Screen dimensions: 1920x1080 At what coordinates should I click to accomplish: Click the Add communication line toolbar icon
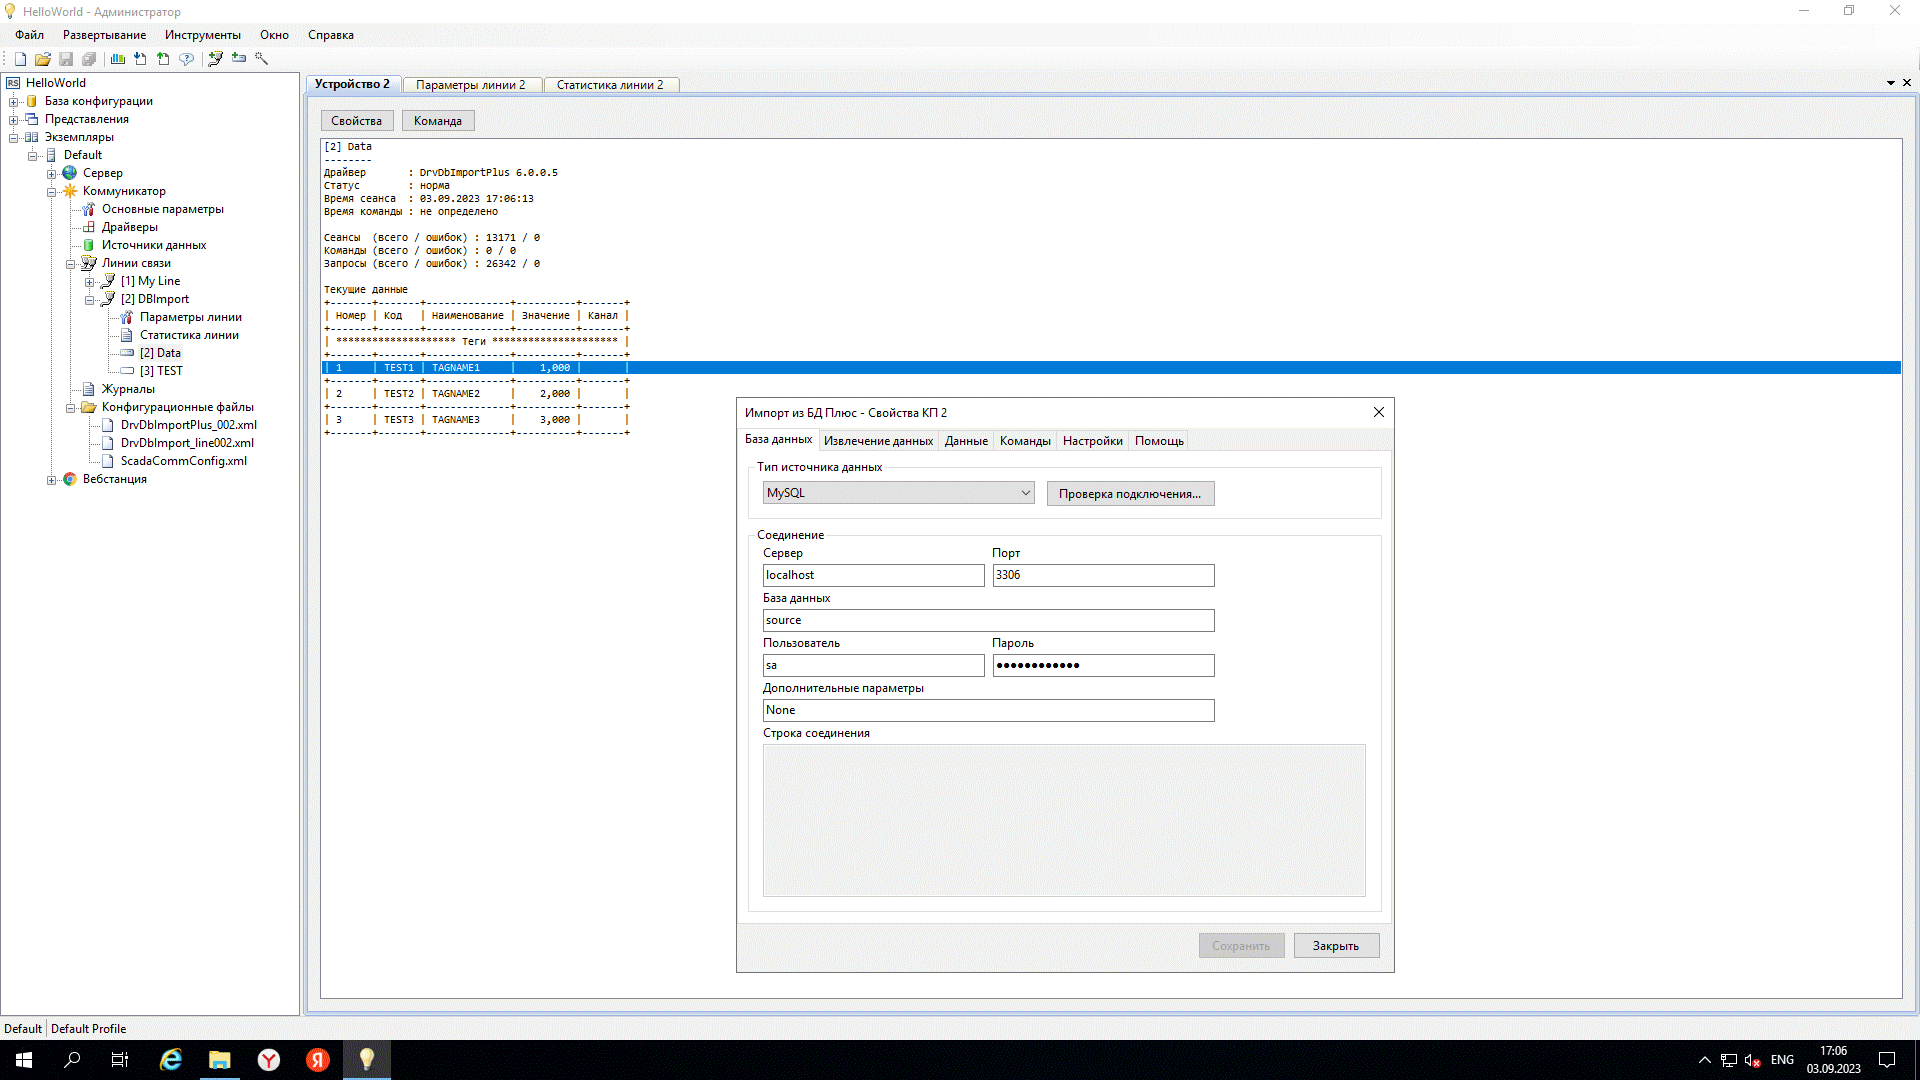coord(215,59)
